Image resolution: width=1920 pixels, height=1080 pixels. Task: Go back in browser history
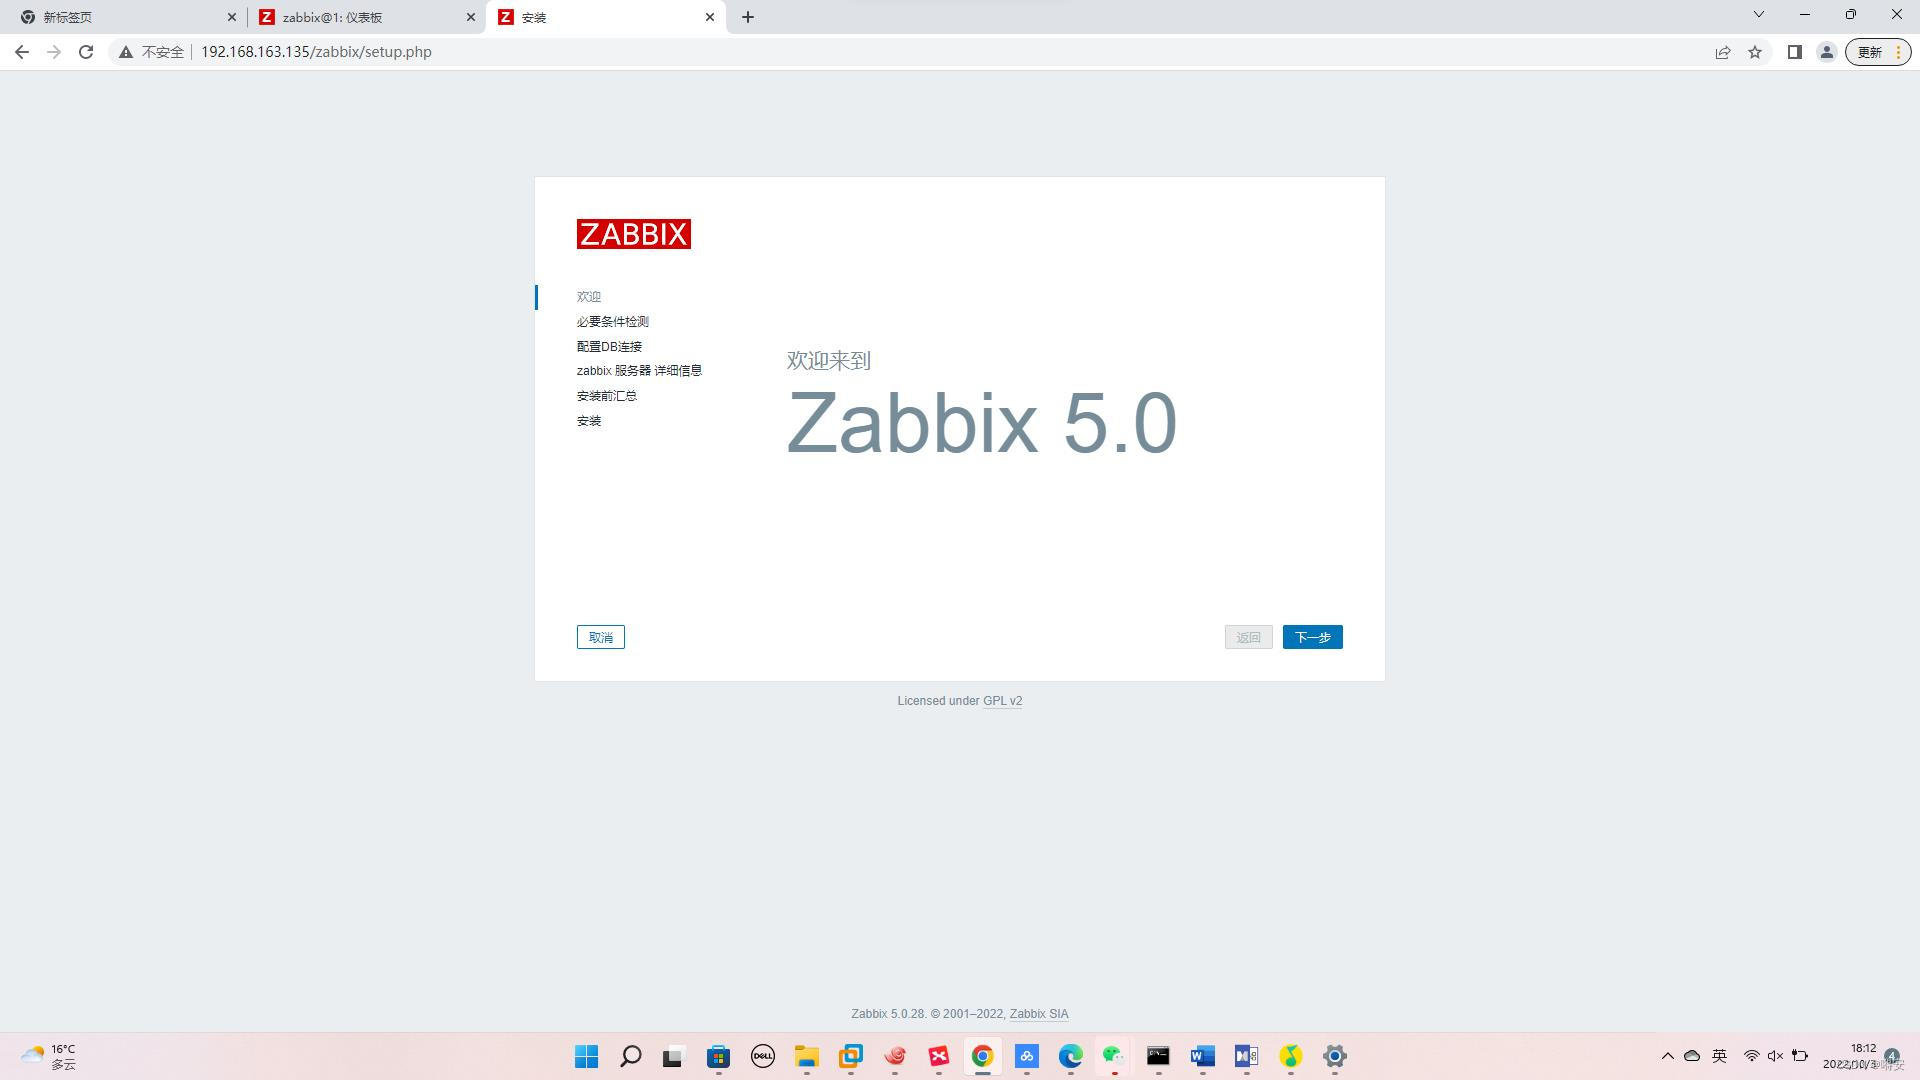click(22, 52)
